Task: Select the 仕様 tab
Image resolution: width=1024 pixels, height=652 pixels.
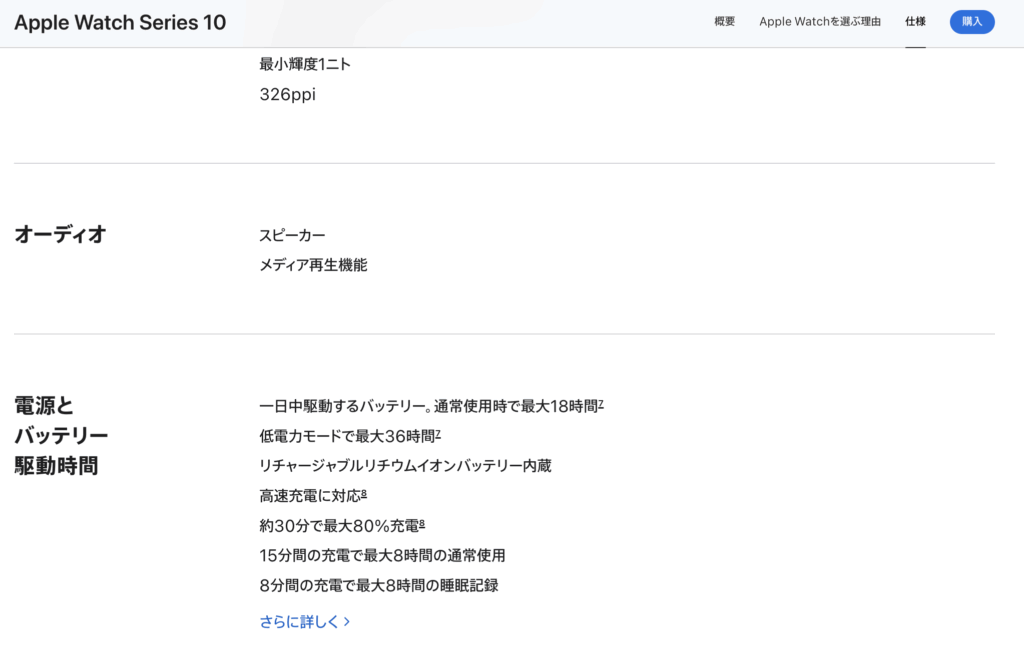Action: (x=915, y=22)
